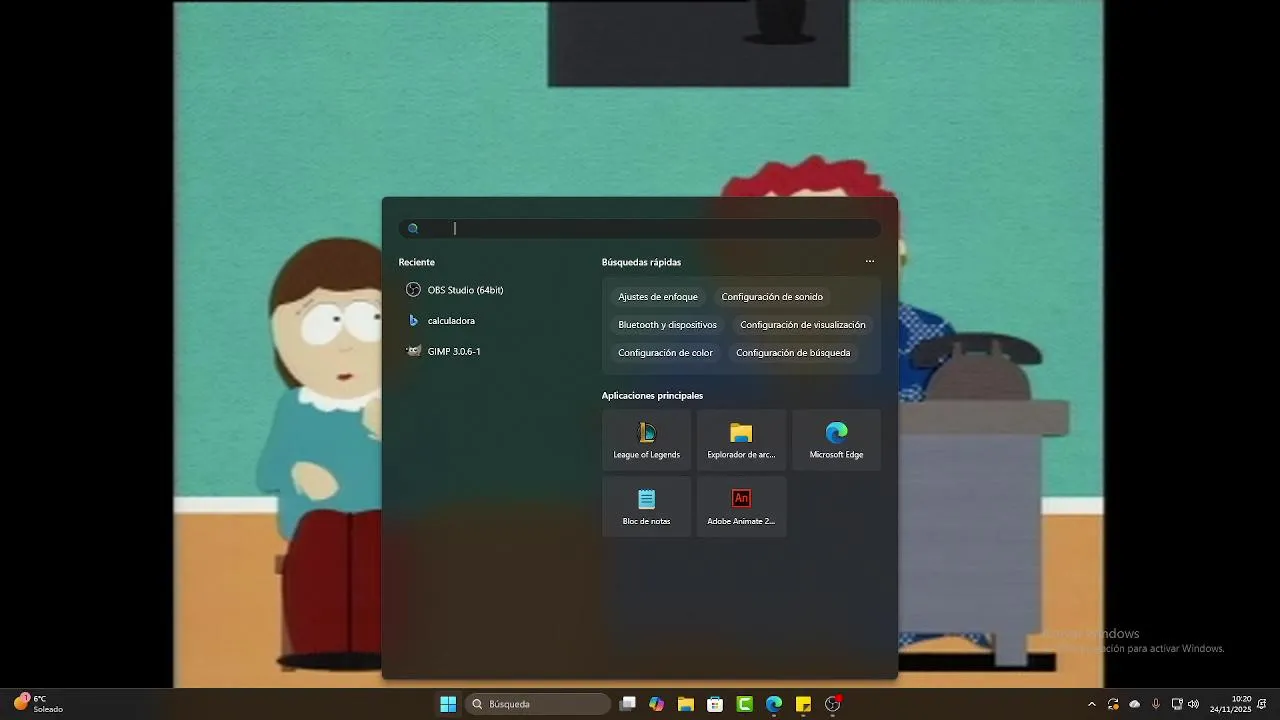The image size is (1280, 720).
Task: Select the Configuración de sonido quick search
Action: pos(772,297)
